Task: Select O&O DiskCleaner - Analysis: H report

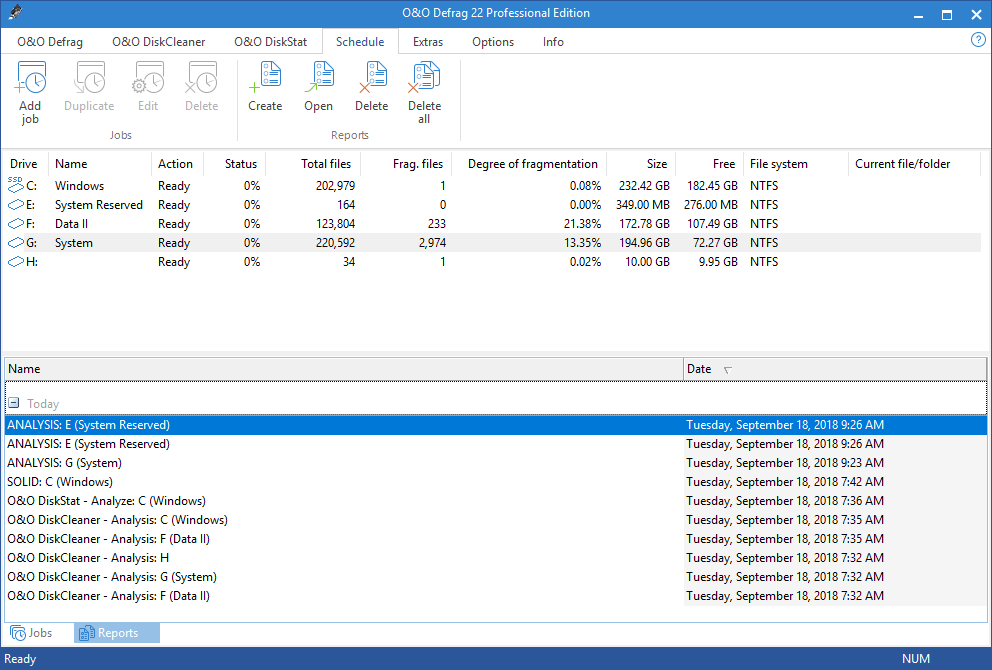Action: [x=496, y=558]
